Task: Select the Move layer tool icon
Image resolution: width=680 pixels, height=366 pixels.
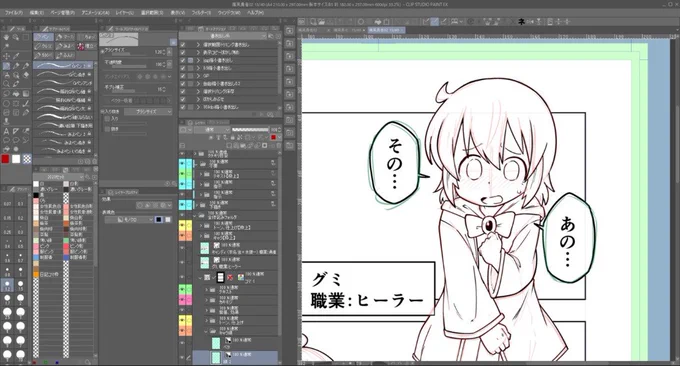Action: [x=6, y=56]
